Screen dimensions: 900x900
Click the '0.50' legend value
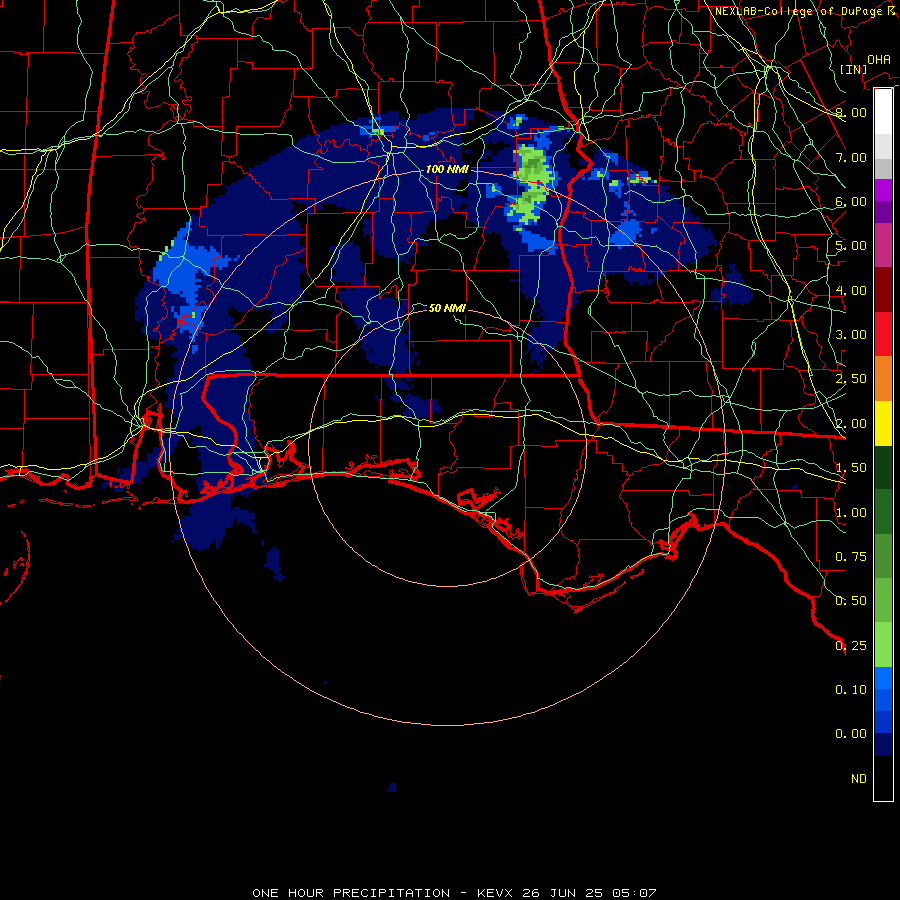tap(851, 601)
